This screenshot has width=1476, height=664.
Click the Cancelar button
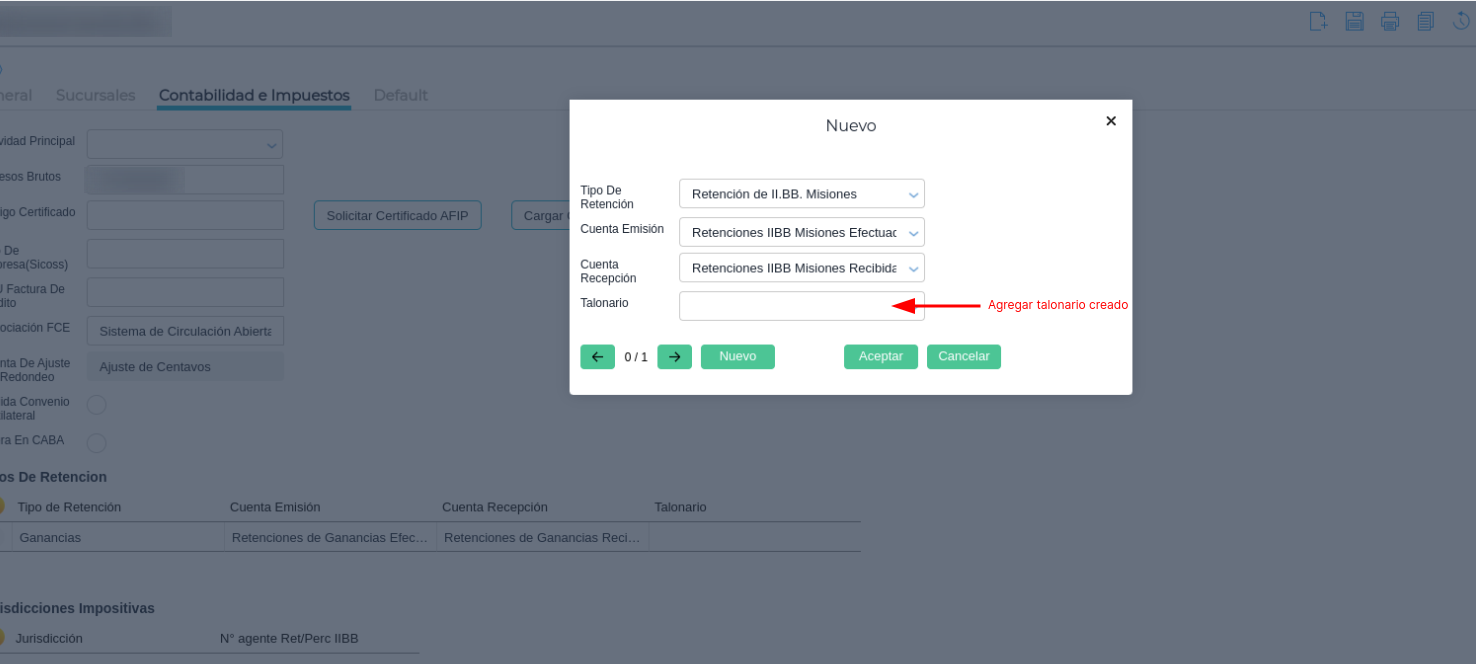point(964,357)
